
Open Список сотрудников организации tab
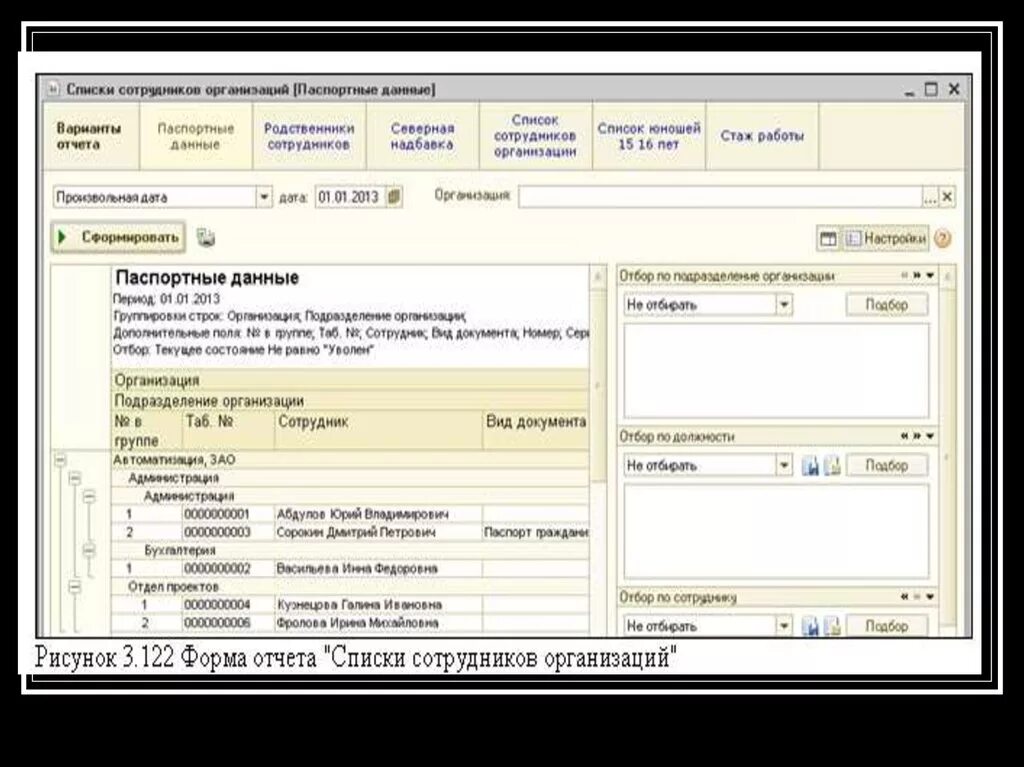(x=536, y=137)
